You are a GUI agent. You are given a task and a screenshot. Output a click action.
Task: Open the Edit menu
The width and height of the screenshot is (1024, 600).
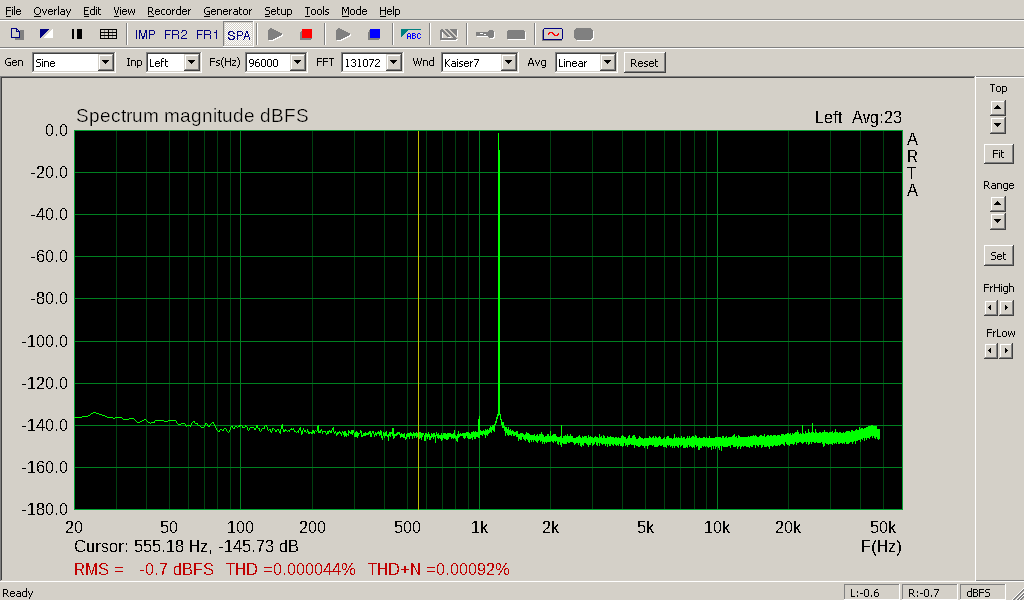tap(92, 11)
